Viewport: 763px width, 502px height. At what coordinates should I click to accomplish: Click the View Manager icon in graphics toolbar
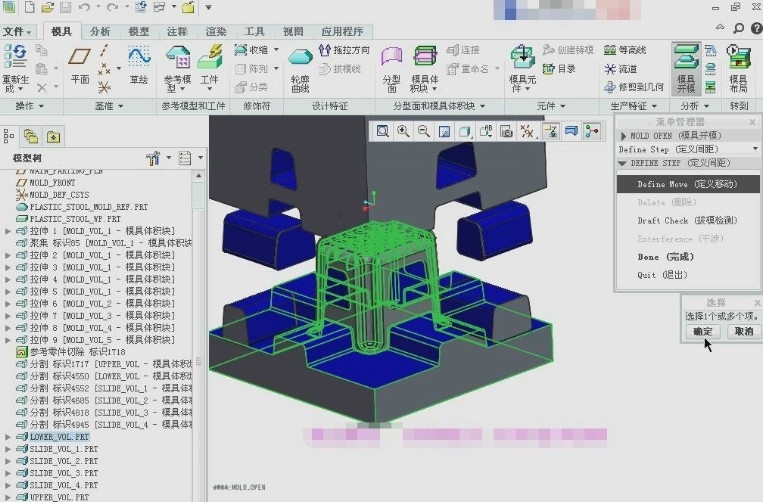[506, 131]
